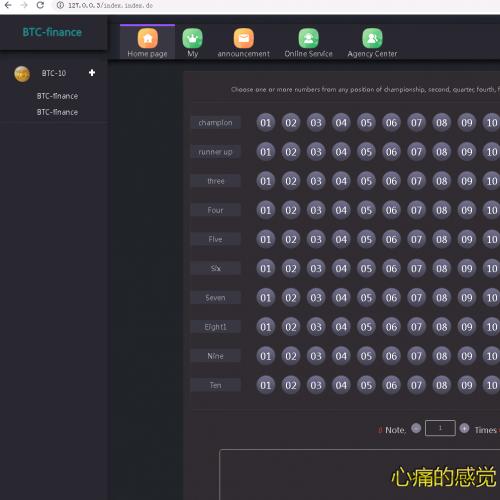The height and width of the screenshot is (500, 500).
Task: Click the champion row label
Action: click(x=215, y=123)
